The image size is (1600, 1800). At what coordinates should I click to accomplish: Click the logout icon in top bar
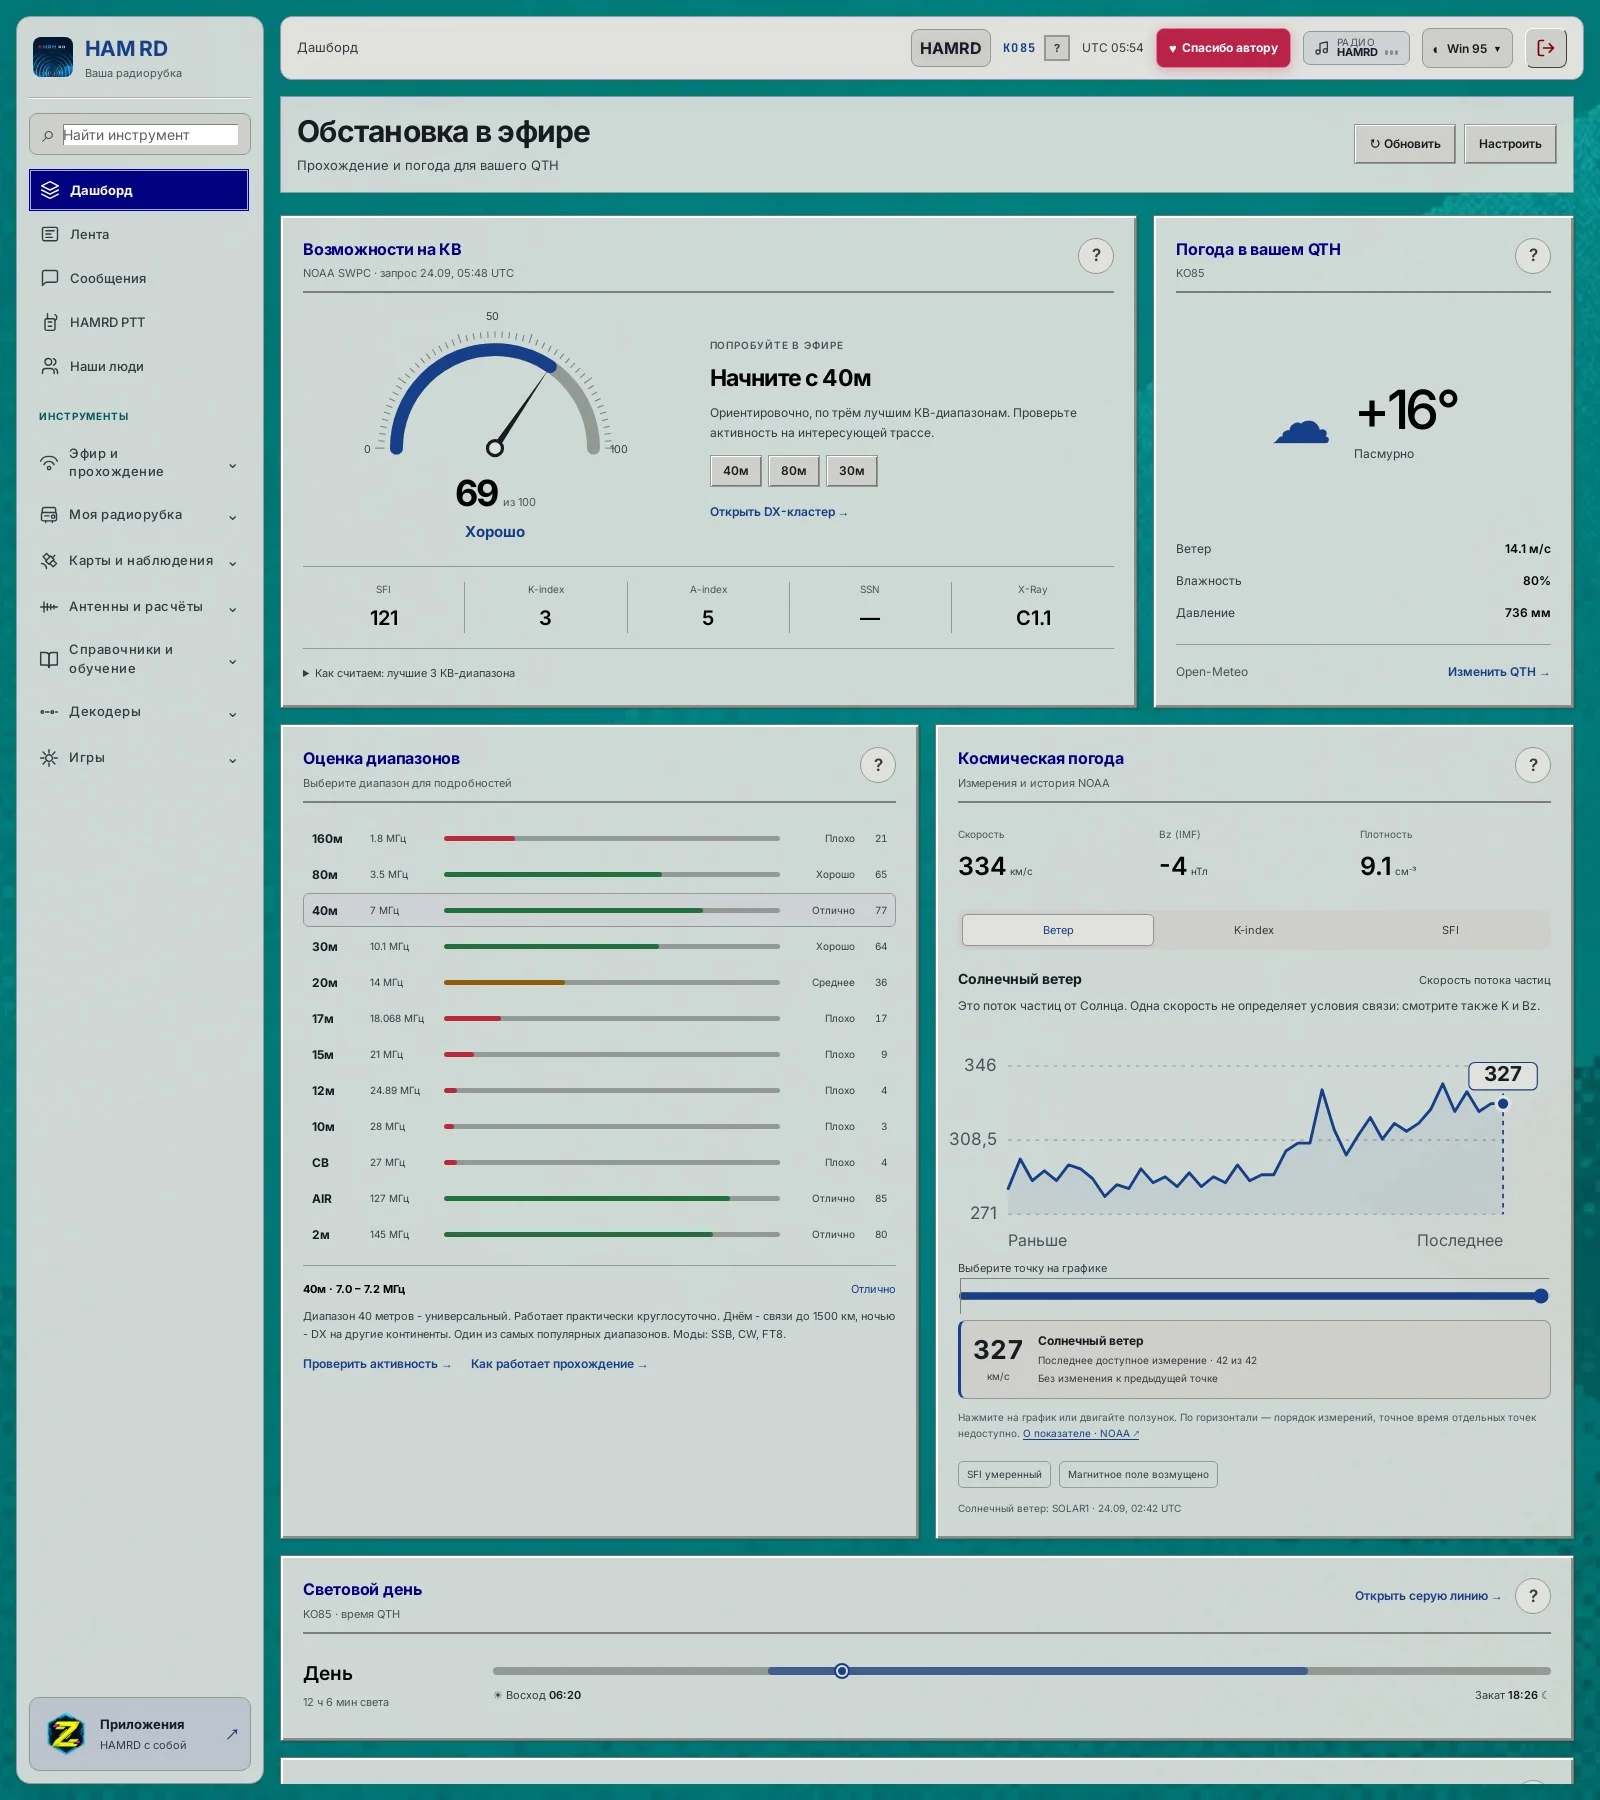pos(1546,48)
